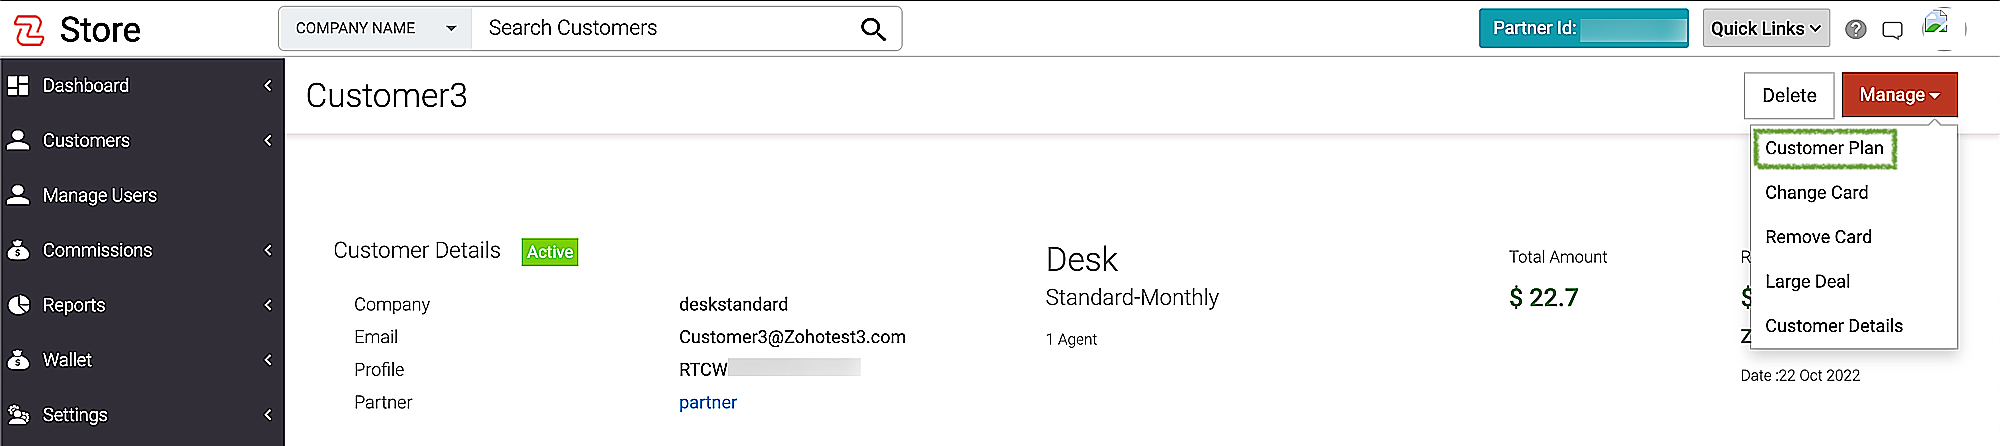This screenshot has width=2000, height=446.
Task: Click the Settings gear icon in sidebar
Action: pyautogui.click(x=18, y=414)
